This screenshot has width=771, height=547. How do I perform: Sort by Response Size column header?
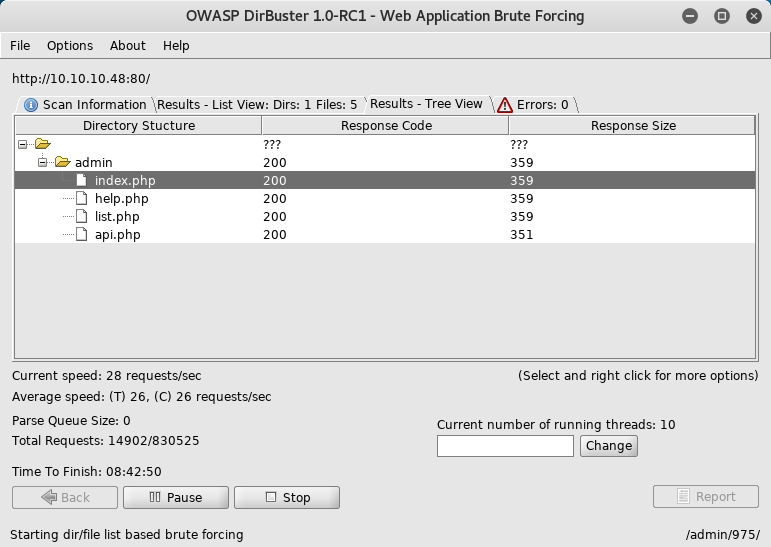[632, 126]
